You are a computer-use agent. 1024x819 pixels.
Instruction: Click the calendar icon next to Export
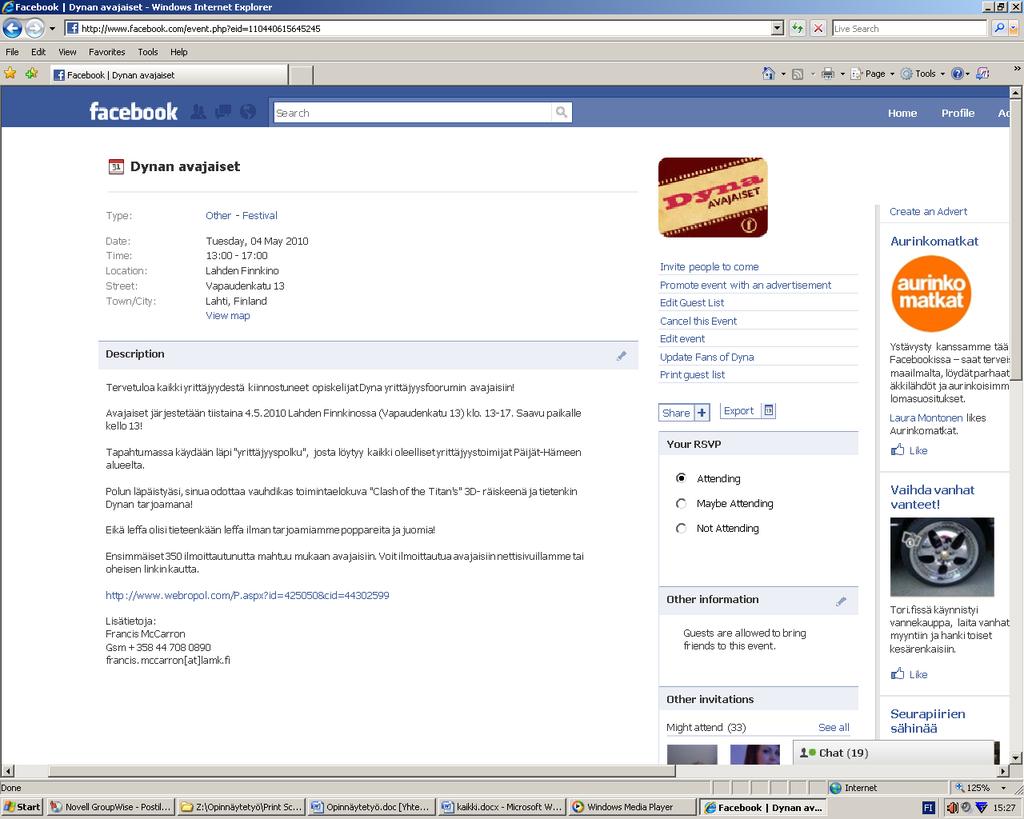769,411
